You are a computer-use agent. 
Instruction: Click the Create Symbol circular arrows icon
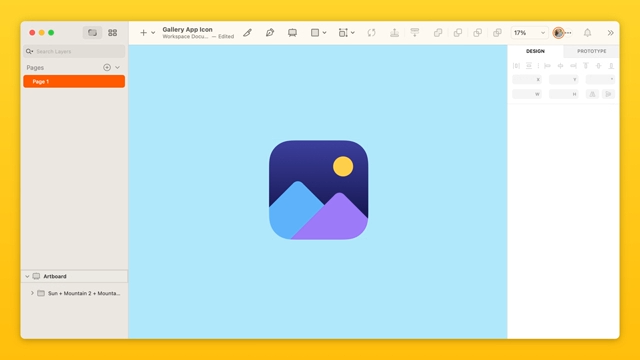point(371,33)
